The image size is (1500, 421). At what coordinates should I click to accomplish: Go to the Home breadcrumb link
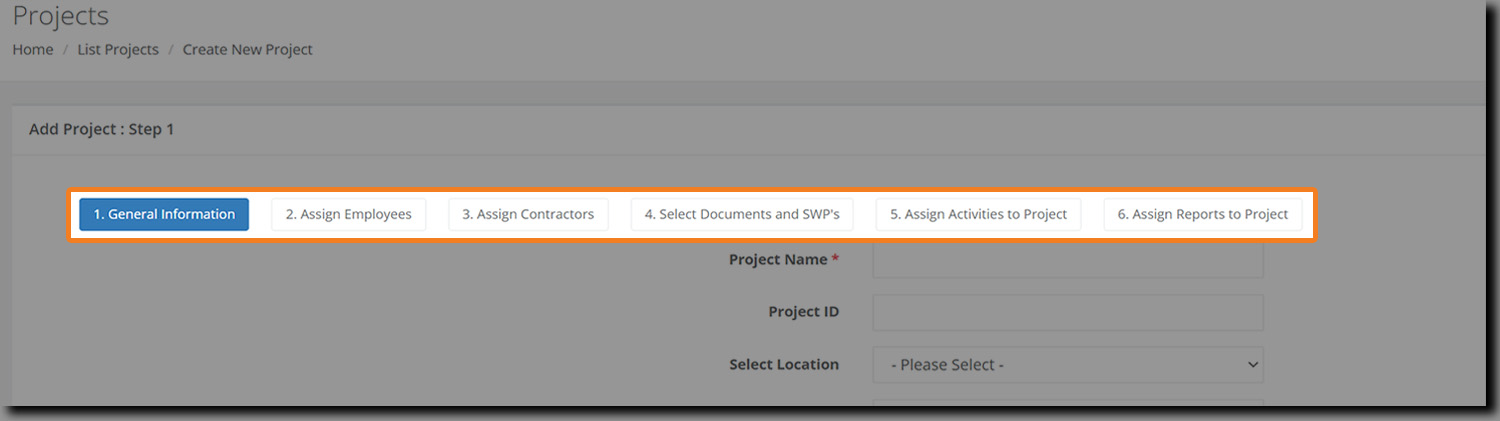tap(33, 50)
